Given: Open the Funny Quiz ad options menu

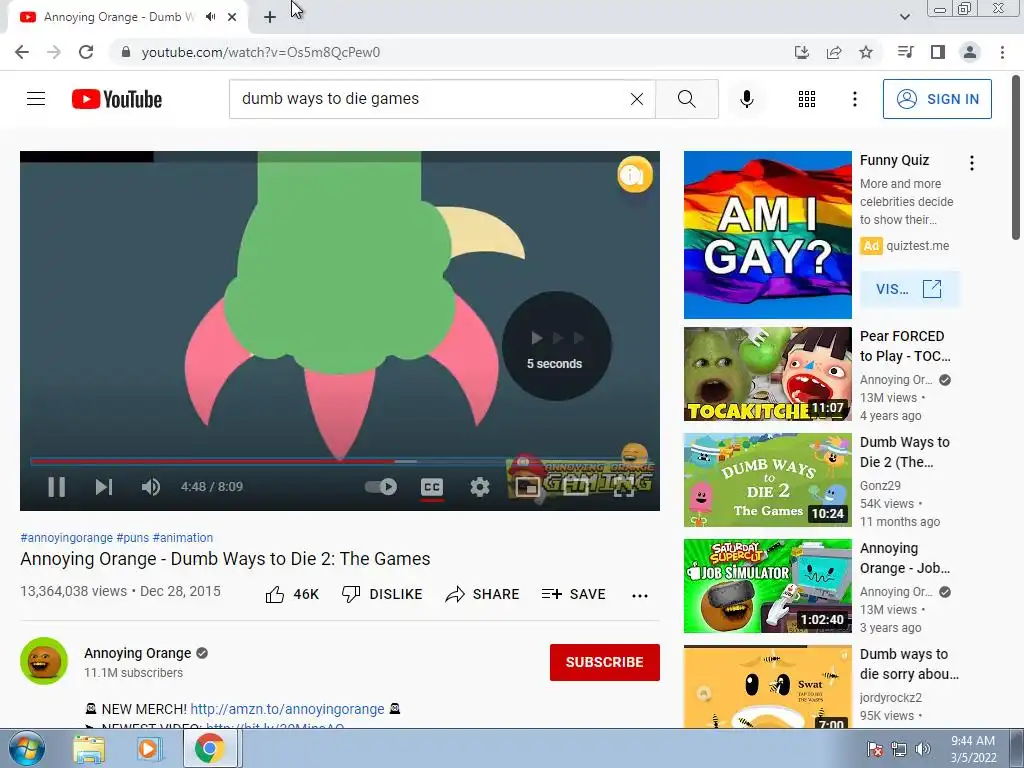Looking at the screenshot, I should [972, 163].
